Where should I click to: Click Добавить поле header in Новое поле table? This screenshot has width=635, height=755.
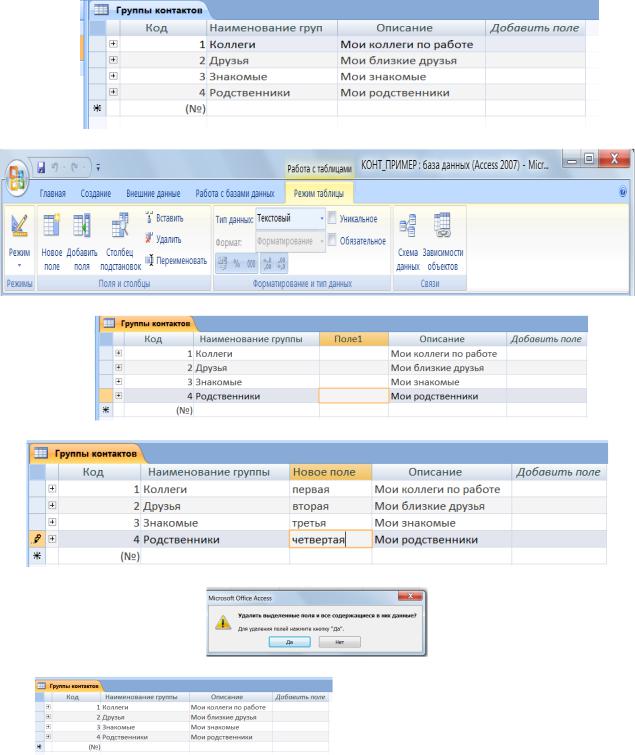point(558,471)
